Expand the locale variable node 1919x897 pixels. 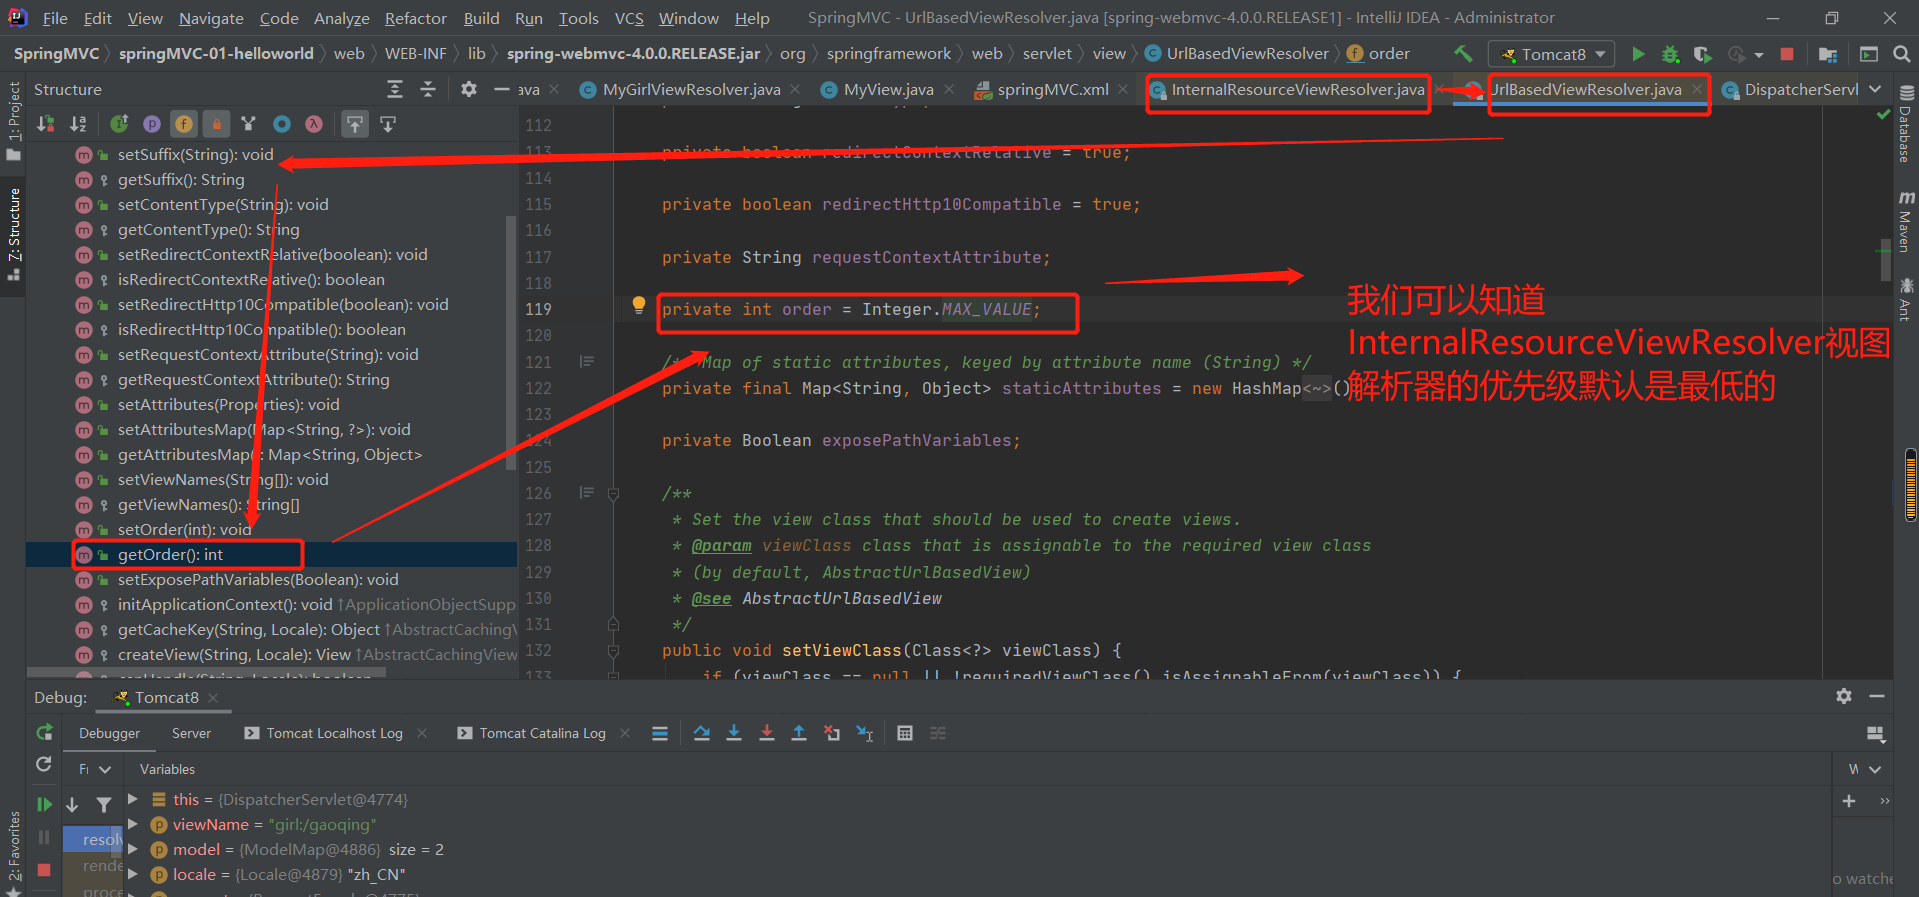[x=133, y=874]
